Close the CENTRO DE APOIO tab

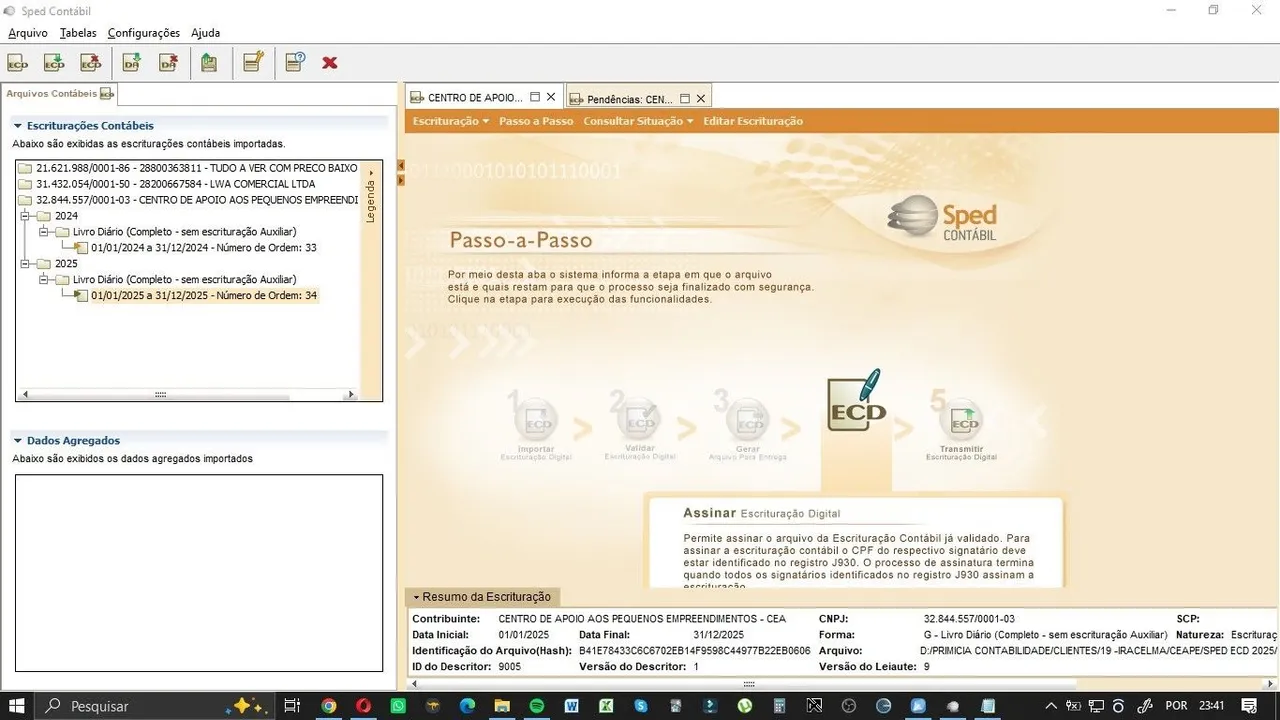(551, 98)
